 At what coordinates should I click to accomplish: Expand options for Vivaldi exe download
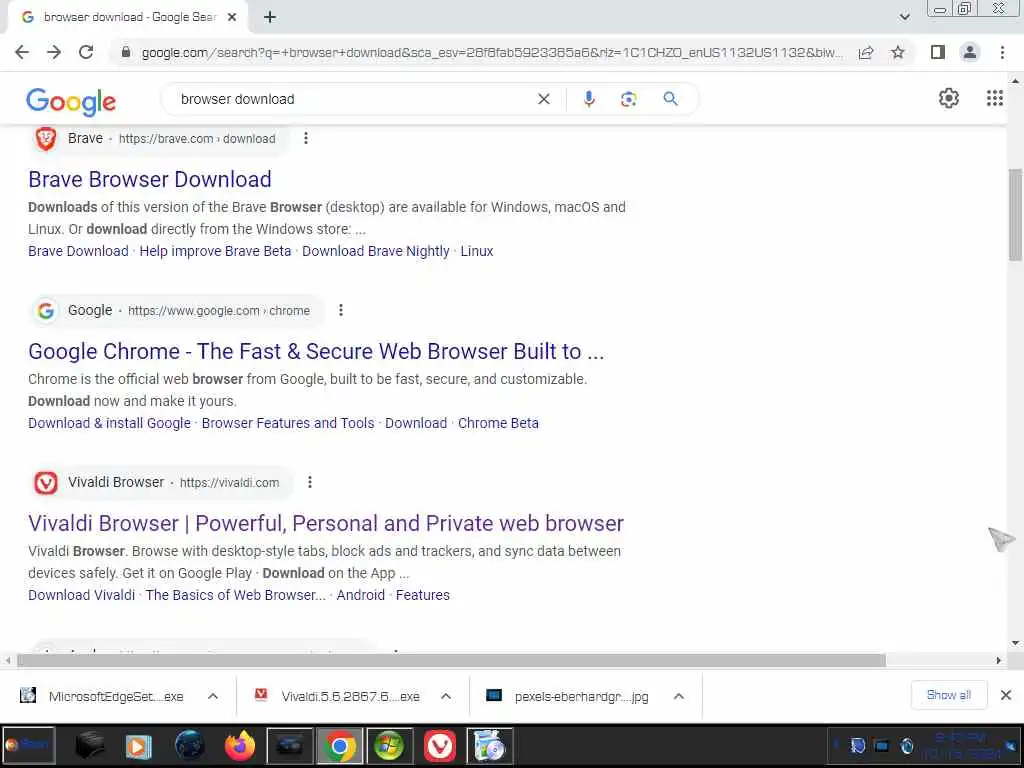pyautogui.click(x=446, y=696)
